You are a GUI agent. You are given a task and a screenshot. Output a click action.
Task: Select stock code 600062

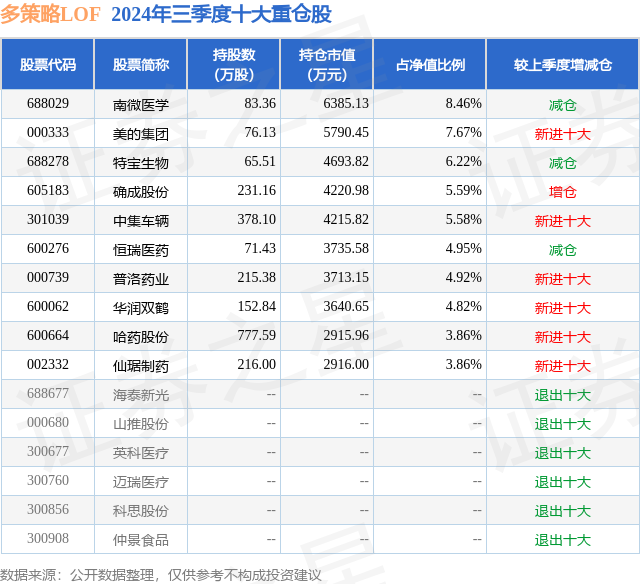pos(48,306)
